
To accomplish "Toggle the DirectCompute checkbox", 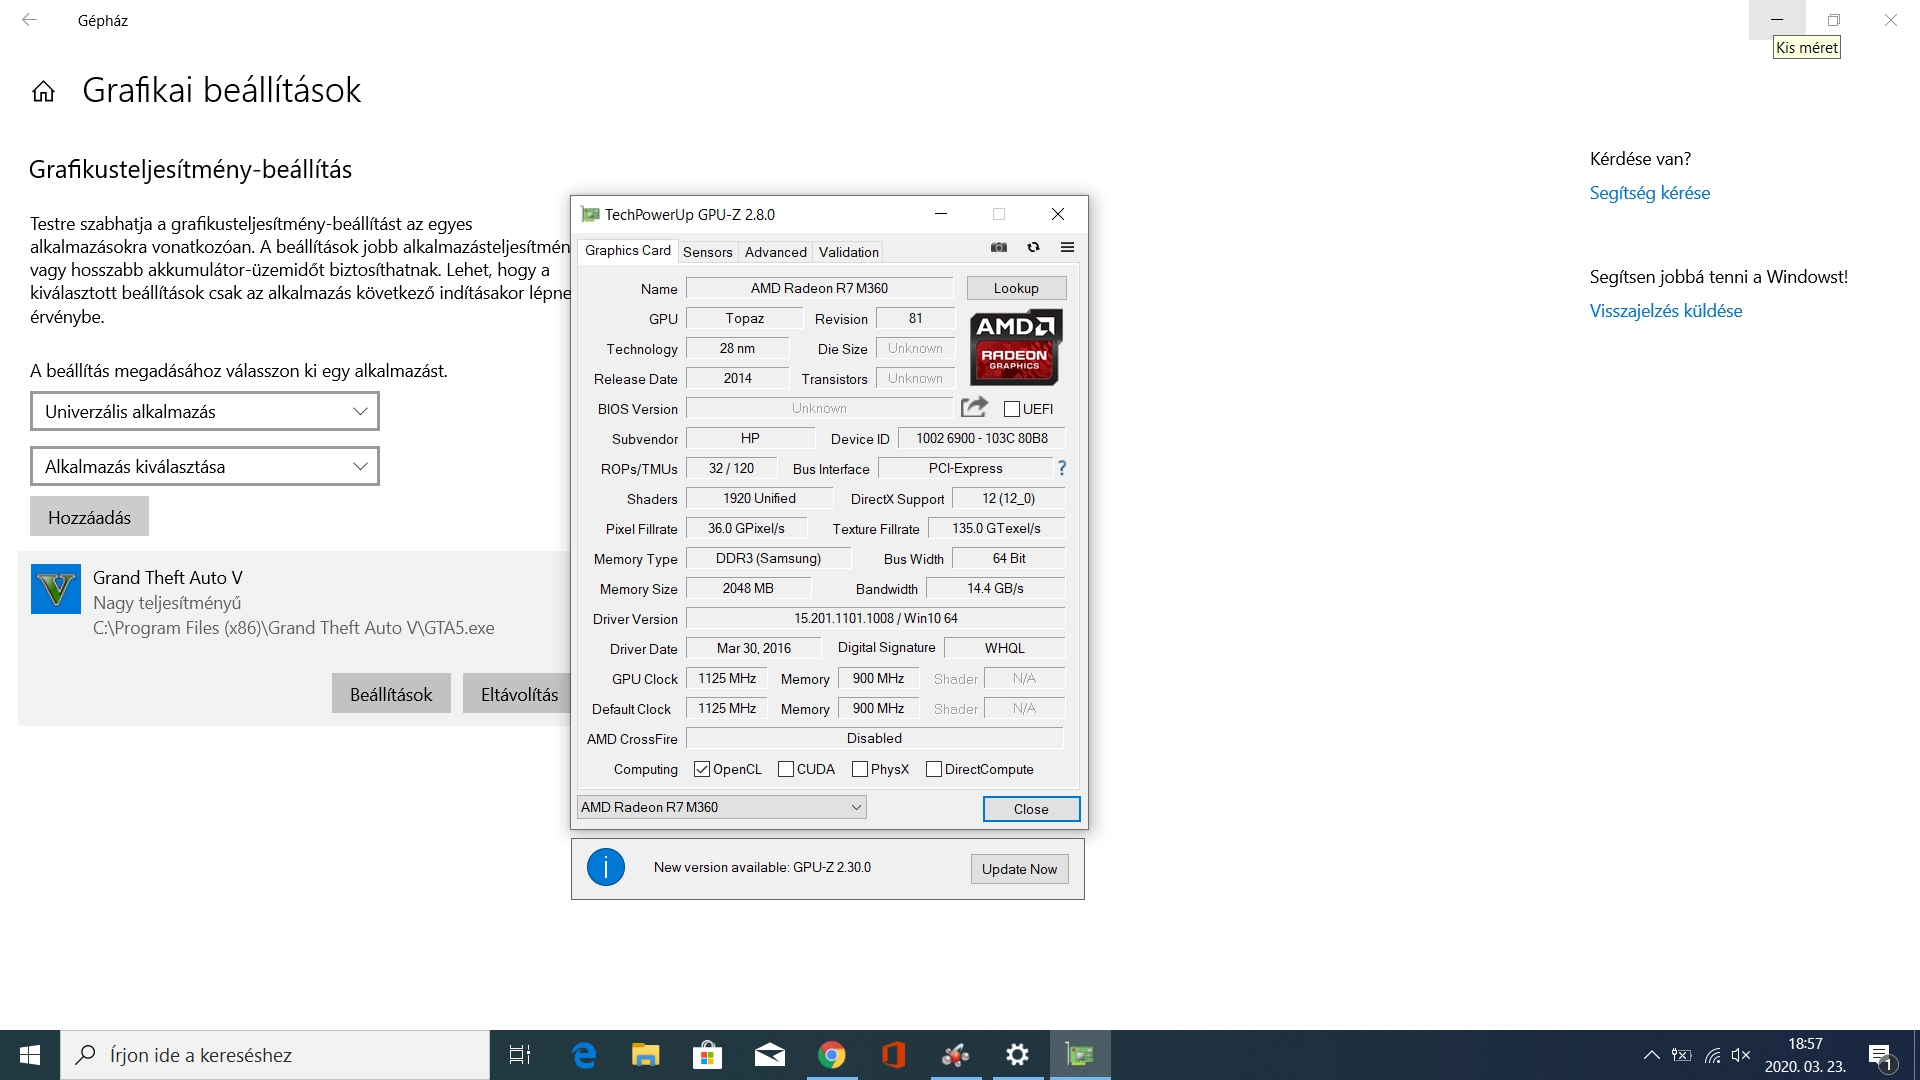I will coord(934,769).
